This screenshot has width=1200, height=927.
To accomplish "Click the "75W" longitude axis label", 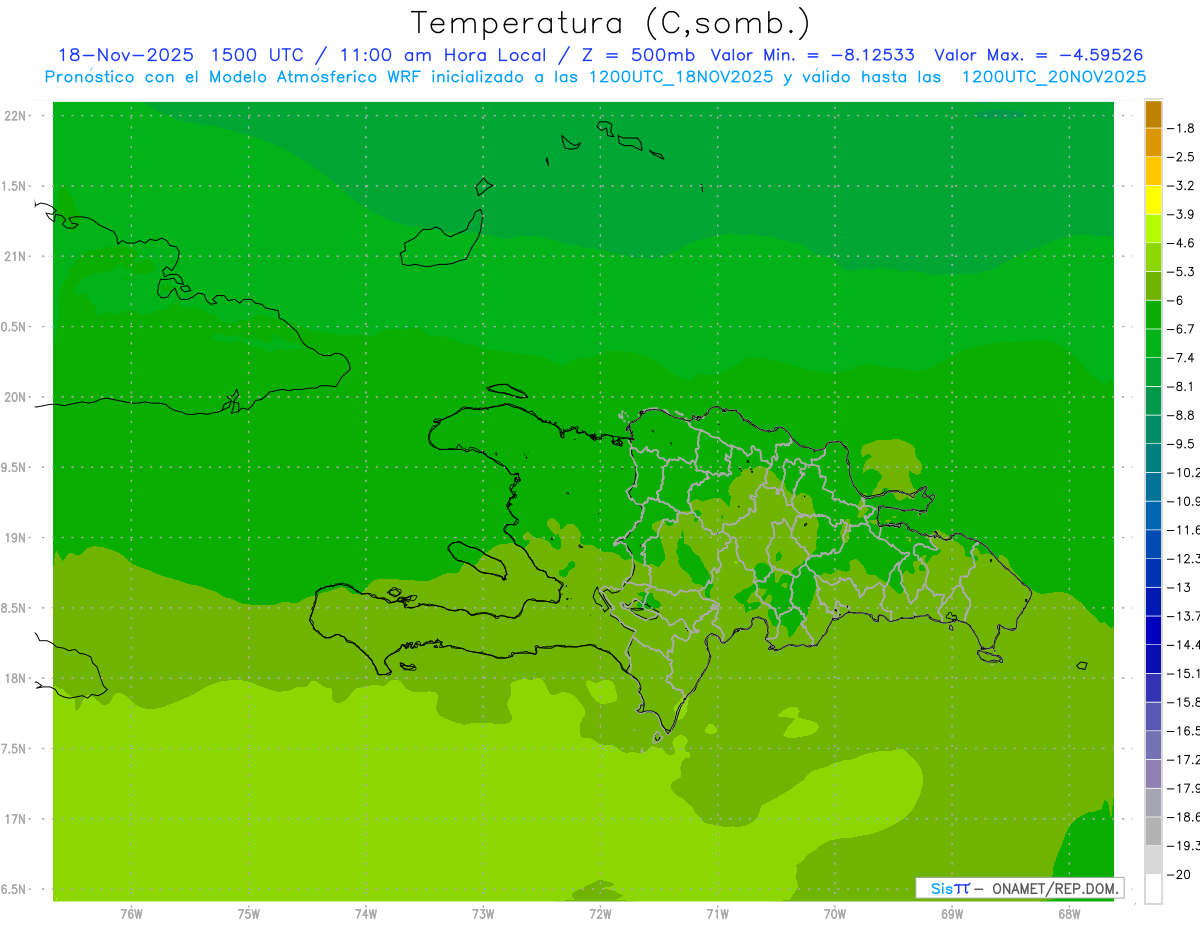I will tap(248, 914).
